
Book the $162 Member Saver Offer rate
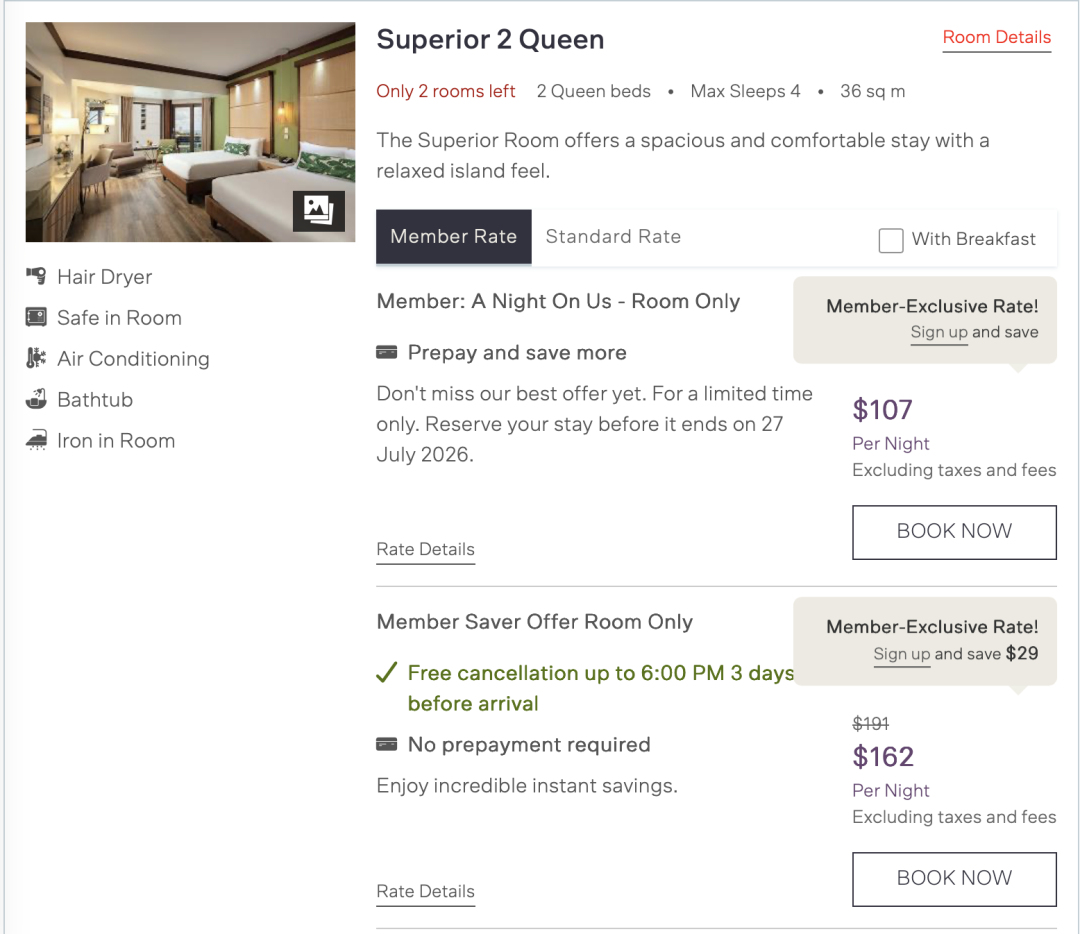[954, 879]
